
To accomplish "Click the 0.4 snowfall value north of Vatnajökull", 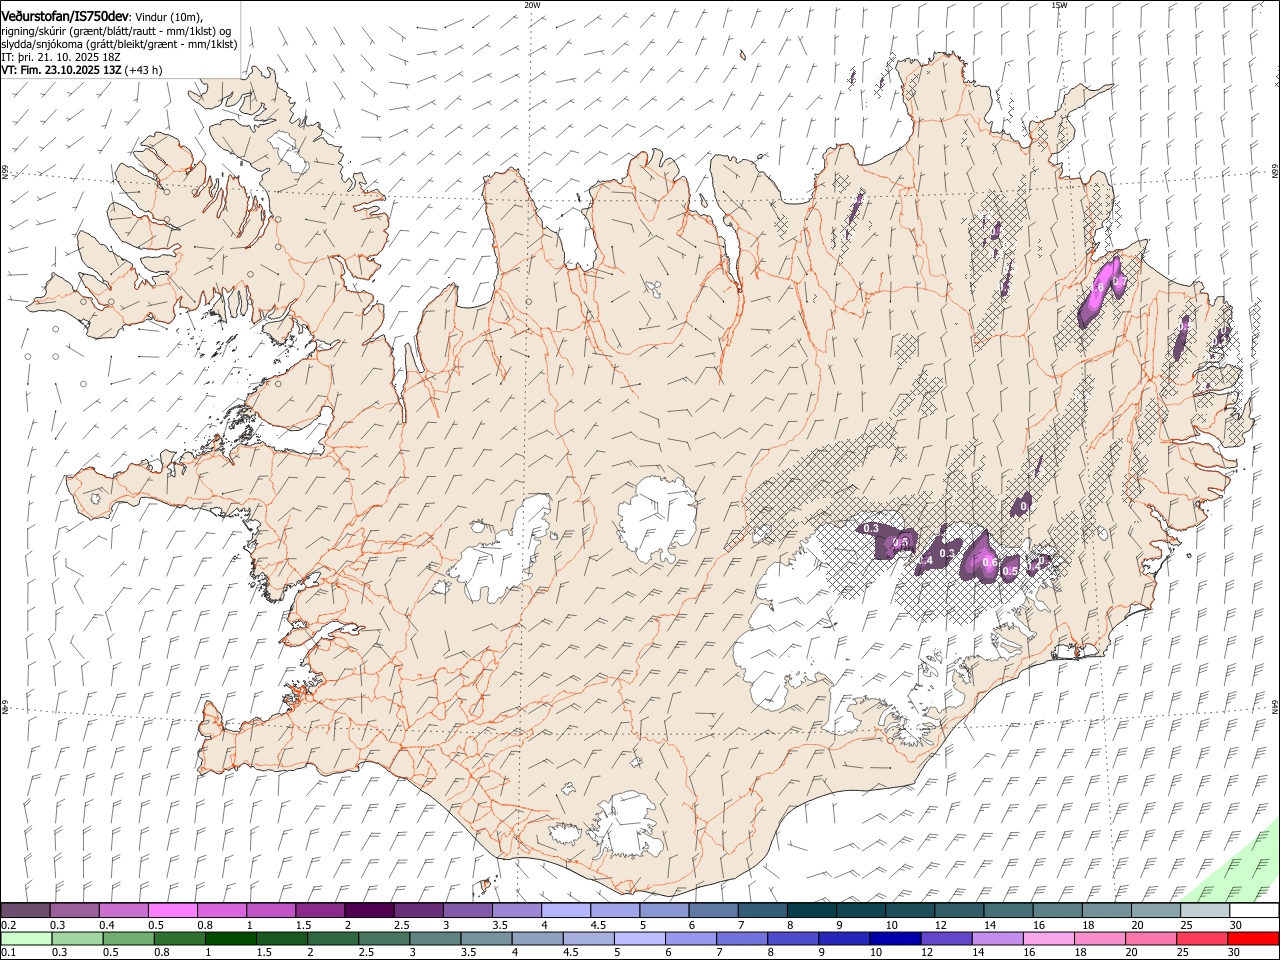I will click(x=926, y=561).
